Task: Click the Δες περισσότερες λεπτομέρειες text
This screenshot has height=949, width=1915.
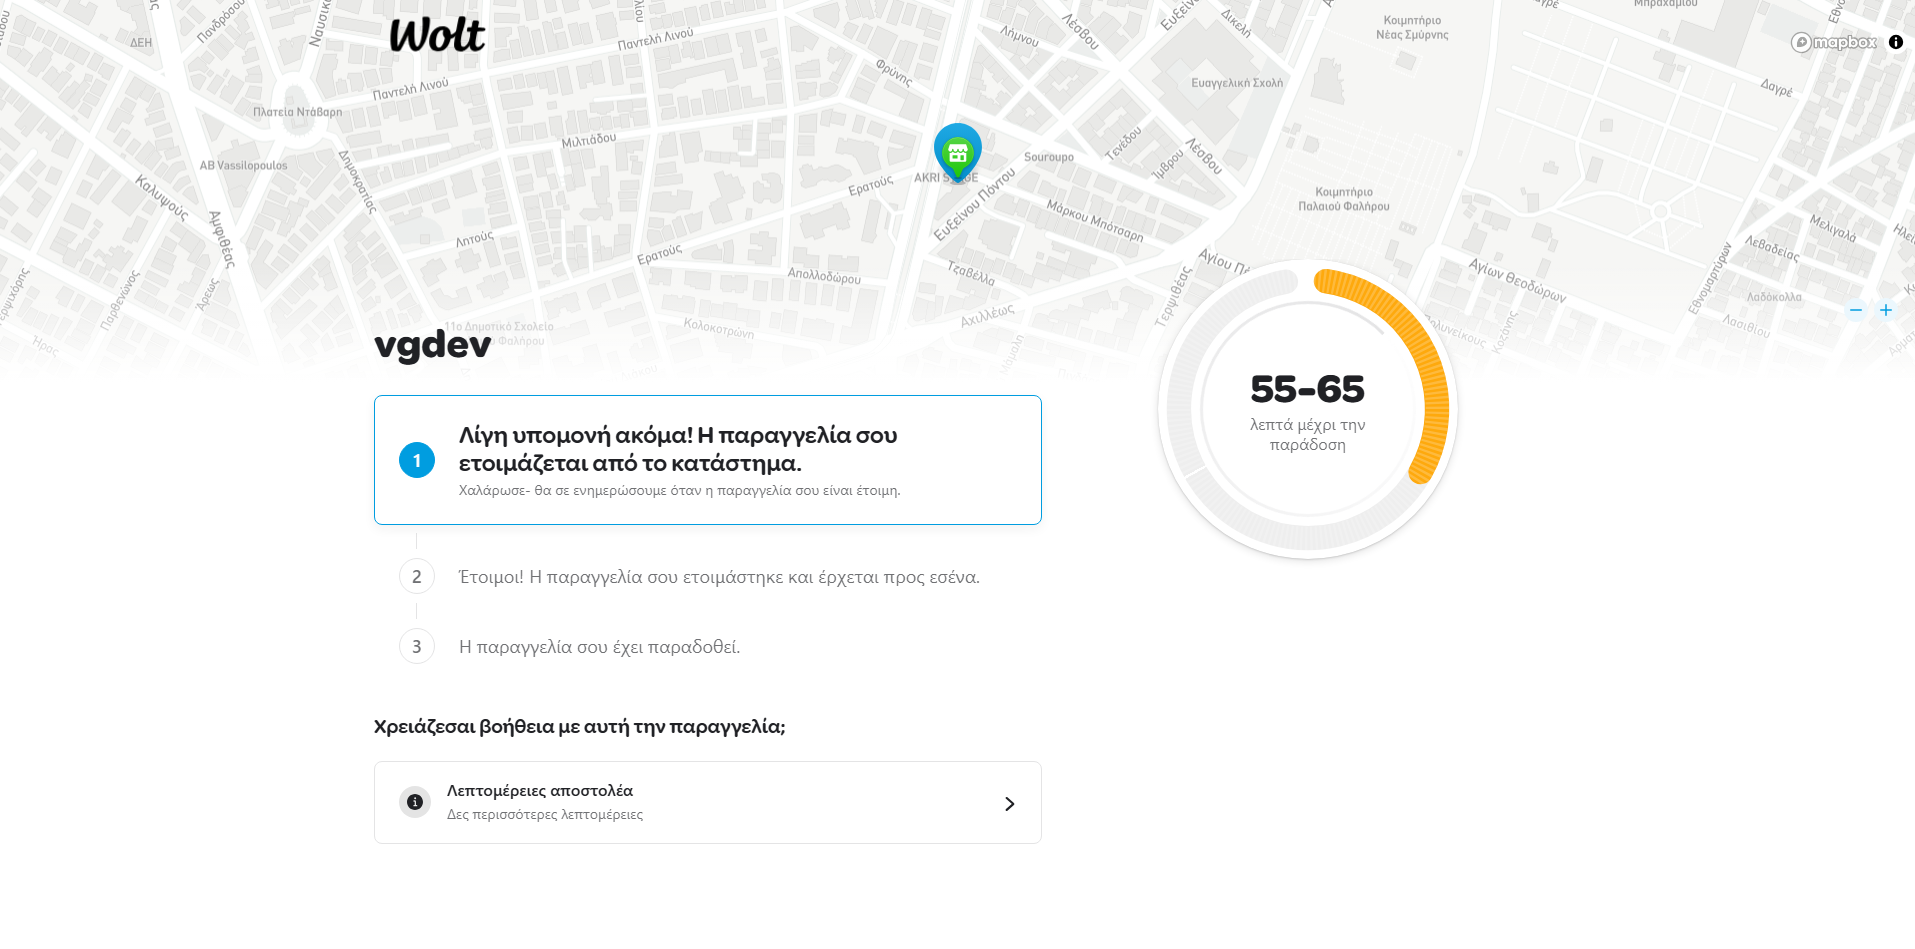Action: pos(545,815)
